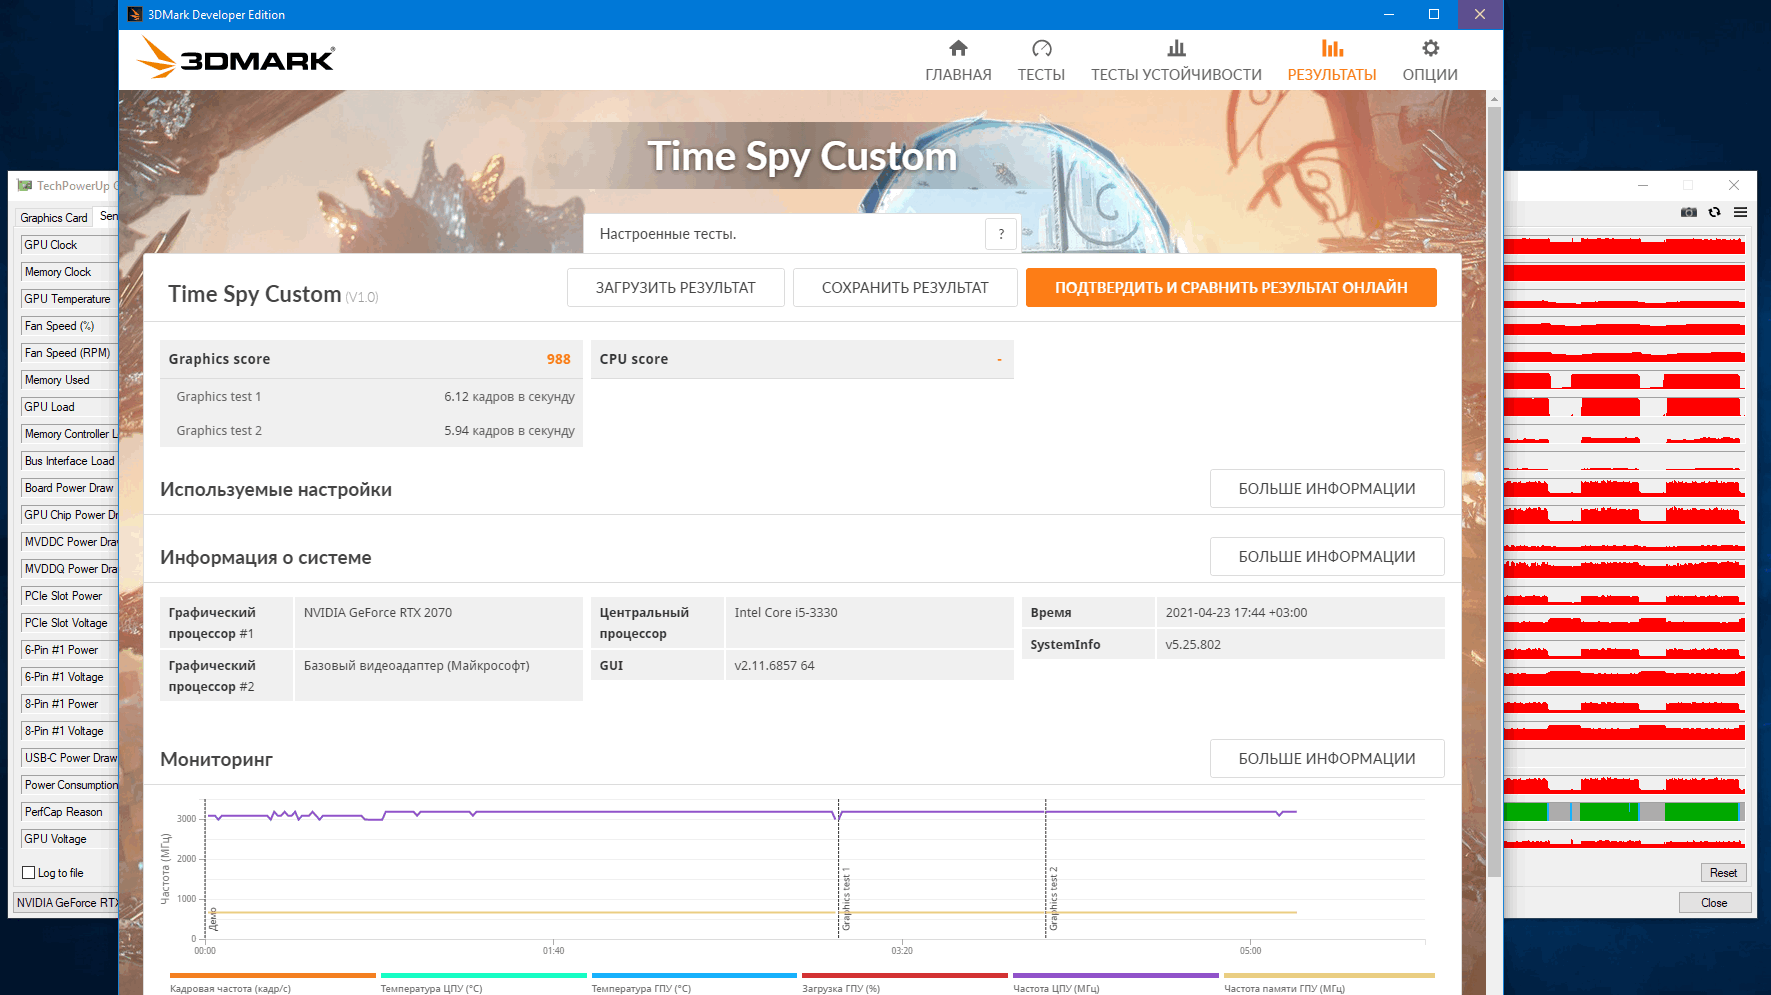Open the Fan Speed (%) sensor dropdown
This screenshot has height=995, width=1771.
coord(70,326)
